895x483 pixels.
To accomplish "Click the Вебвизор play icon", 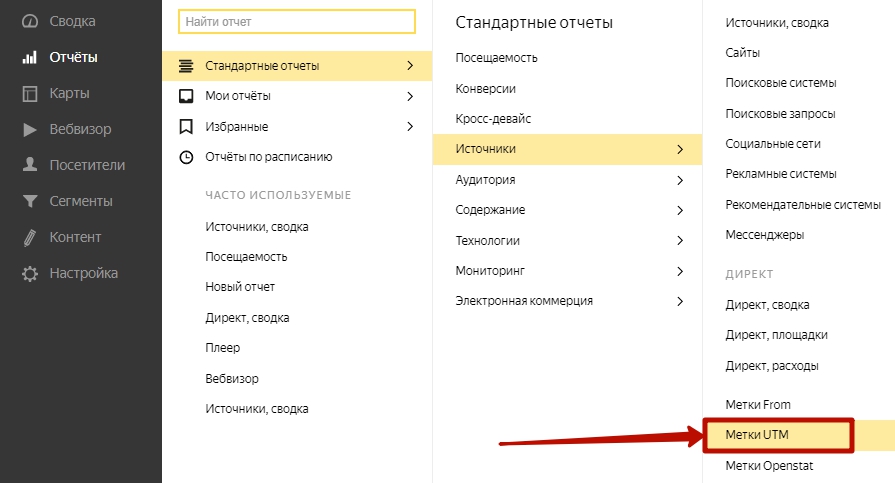I will coord(30,129).
